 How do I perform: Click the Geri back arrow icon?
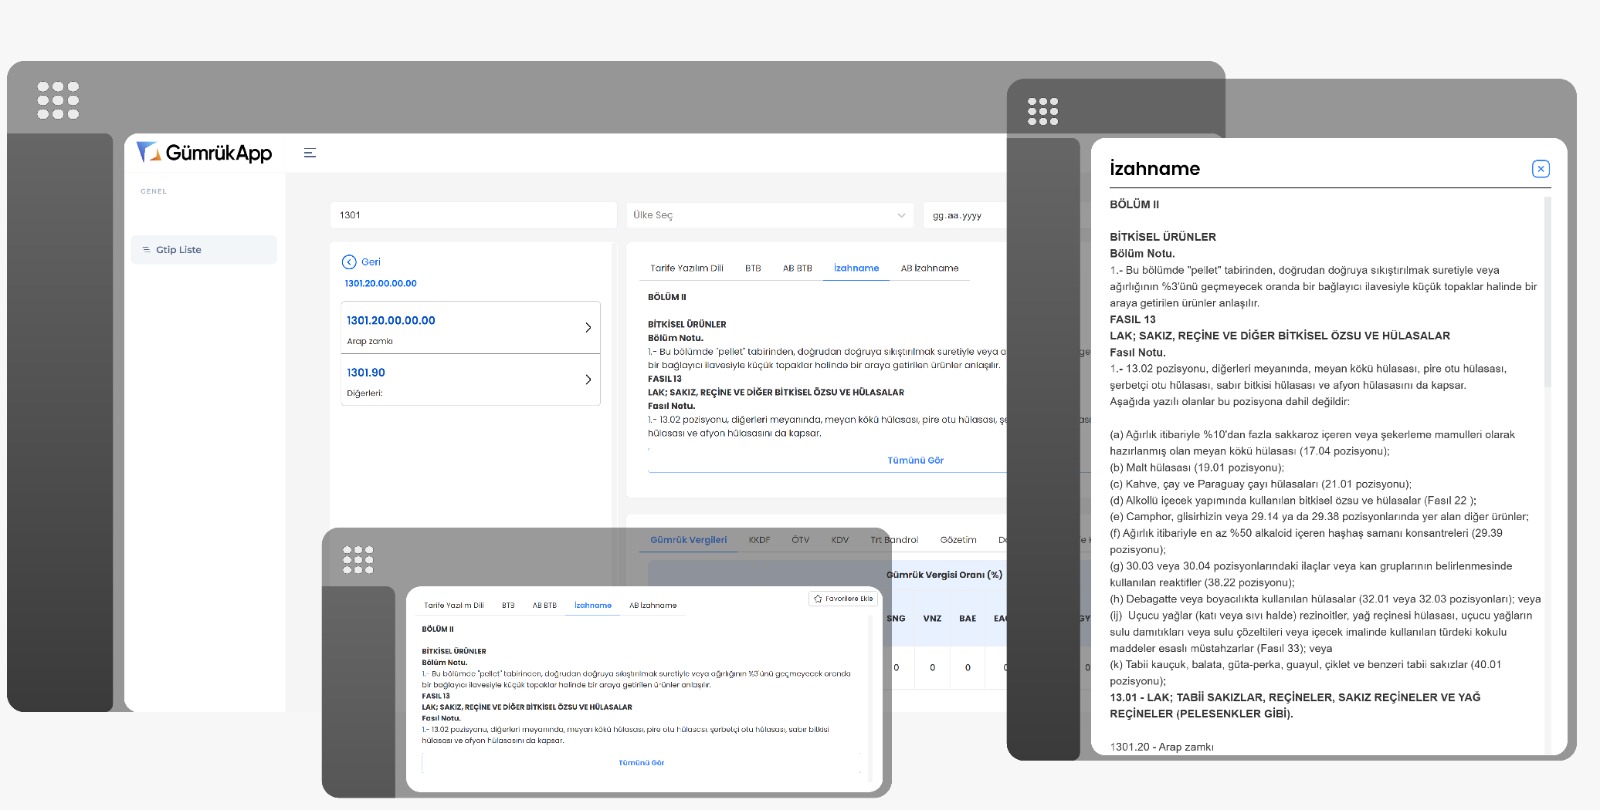click(x=349, y=262)
